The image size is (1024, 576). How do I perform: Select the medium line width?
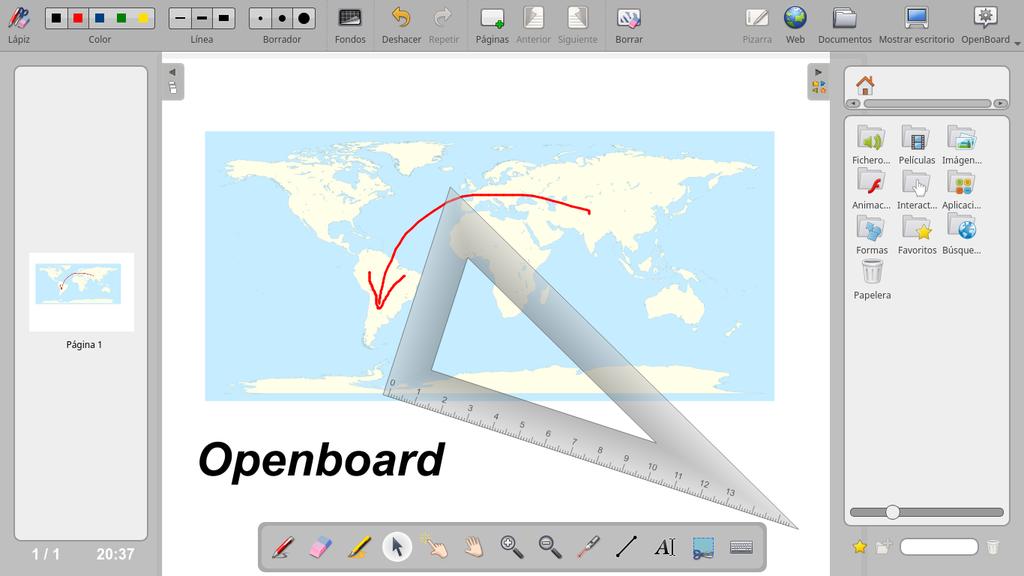(202, 18)
